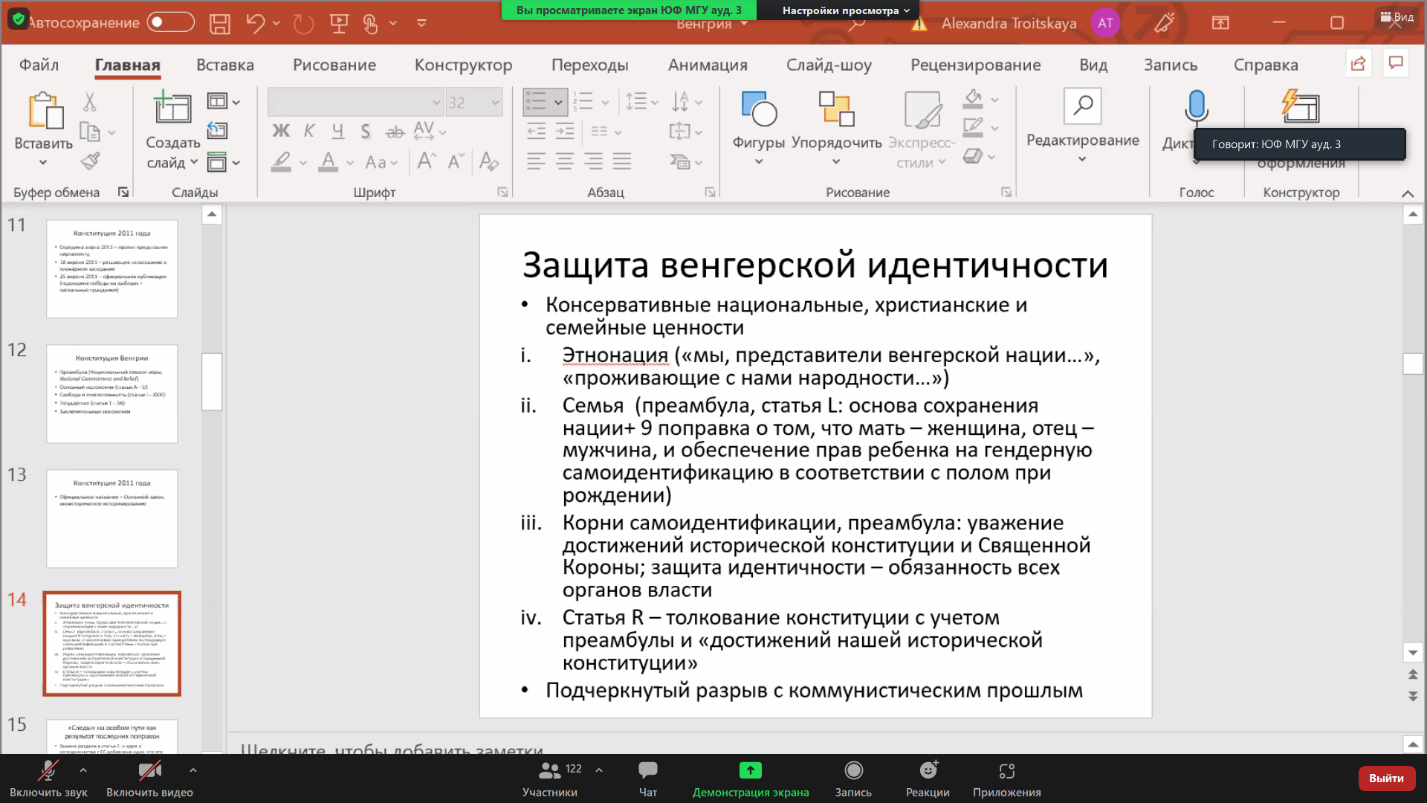Open font name combo box
Screen dimensions: 1427x803
pyautogui.click(x=355, y=102)
